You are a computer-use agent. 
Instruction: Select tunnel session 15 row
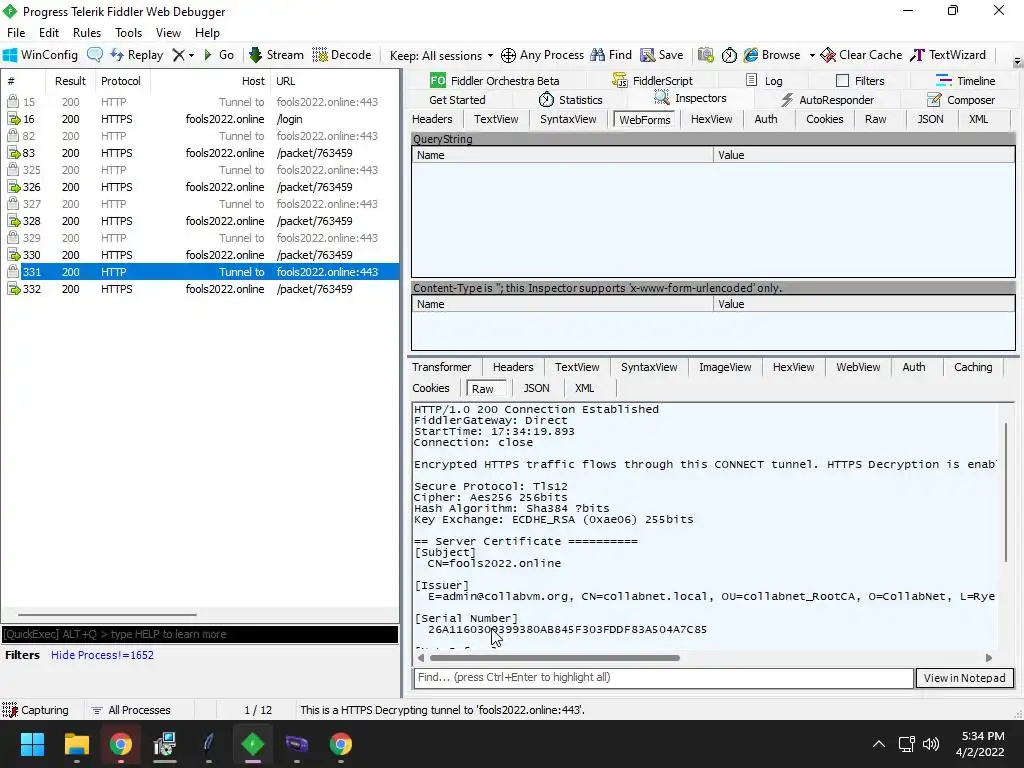pyautogui.click(x=200, y=102)
